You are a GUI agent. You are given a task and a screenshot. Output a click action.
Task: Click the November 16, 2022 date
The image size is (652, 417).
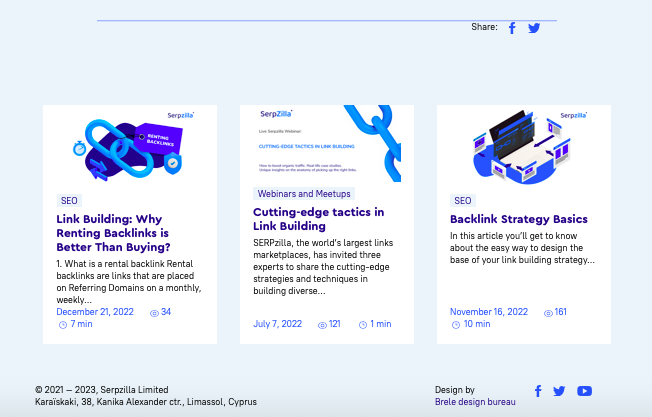489,312
